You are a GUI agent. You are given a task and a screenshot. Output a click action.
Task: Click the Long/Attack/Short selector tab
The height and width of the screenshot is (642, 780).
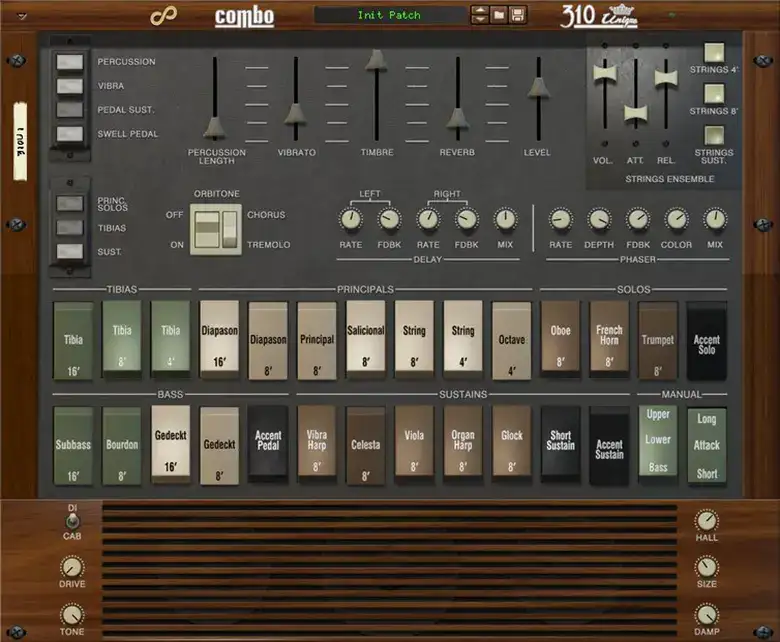pos(706,446)
